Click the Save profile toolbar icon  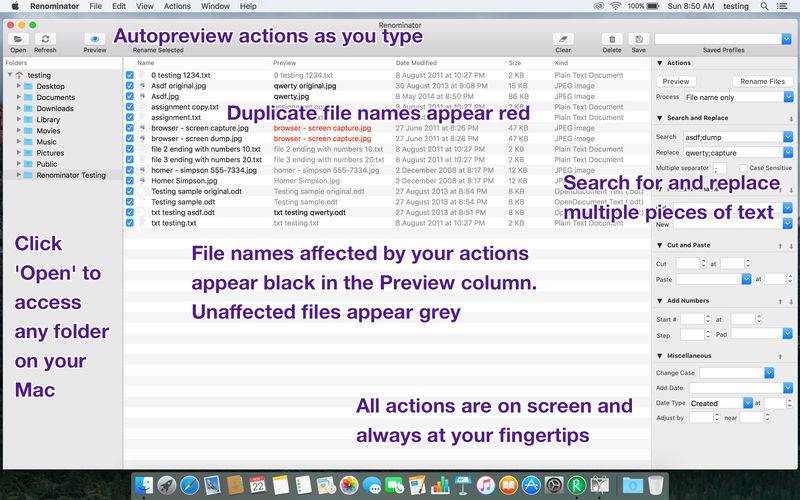click(638, 39)
